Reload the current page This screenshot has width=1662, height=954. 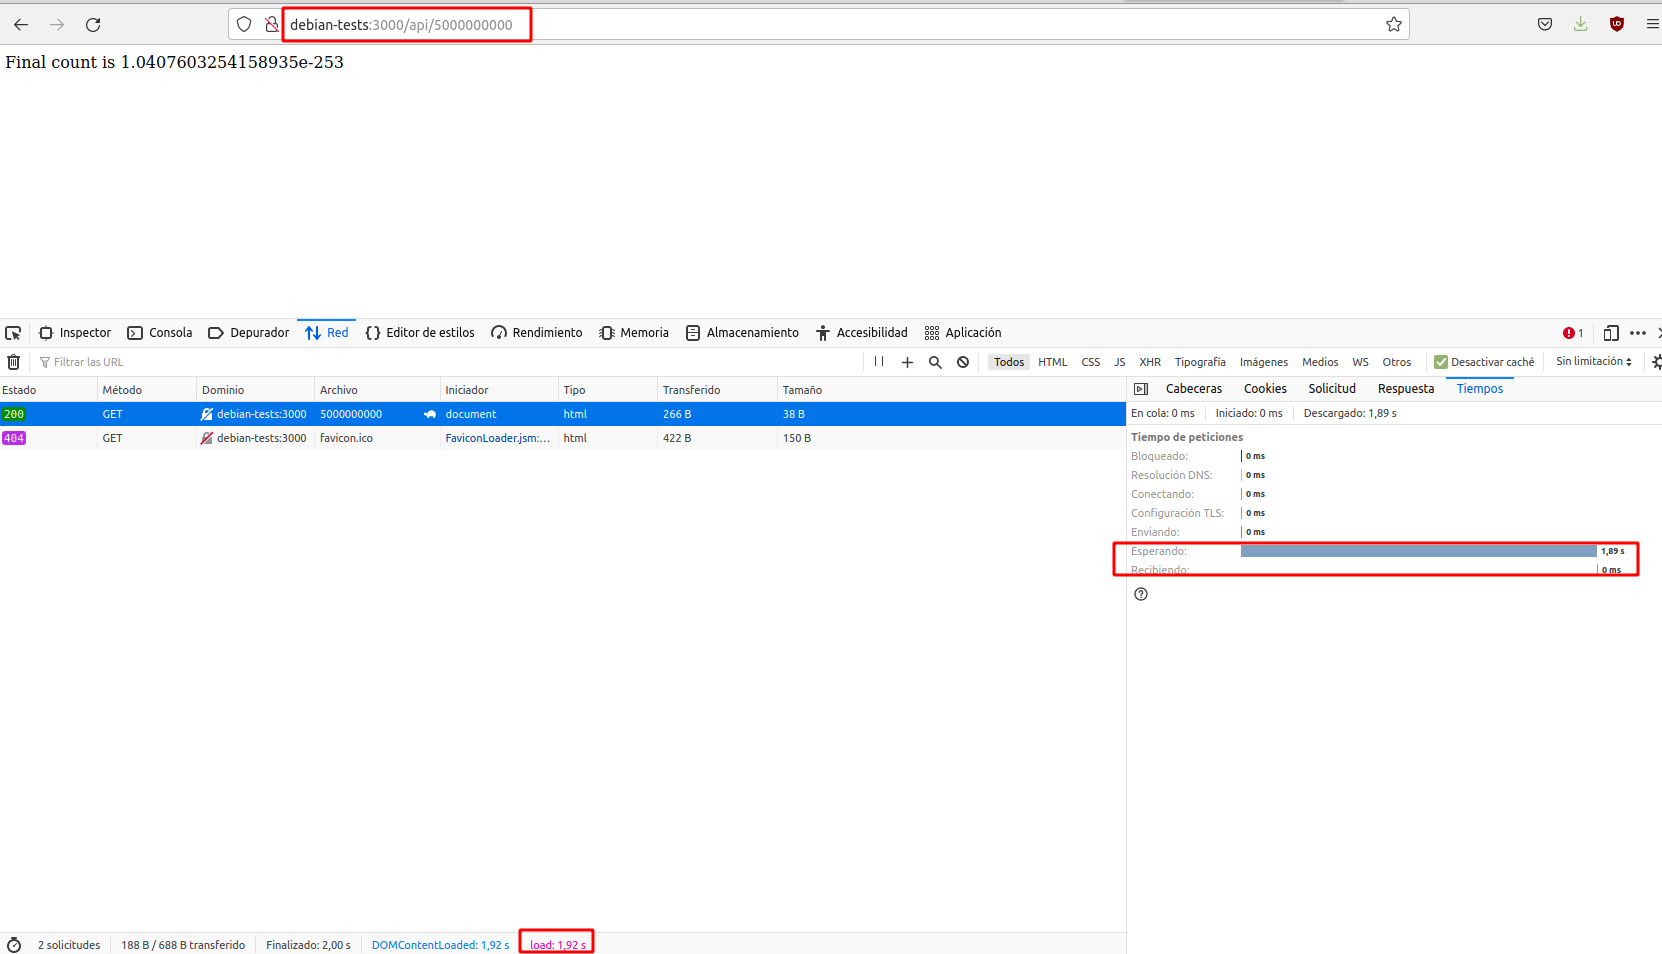pyautogui.click(x=93, y=25)
